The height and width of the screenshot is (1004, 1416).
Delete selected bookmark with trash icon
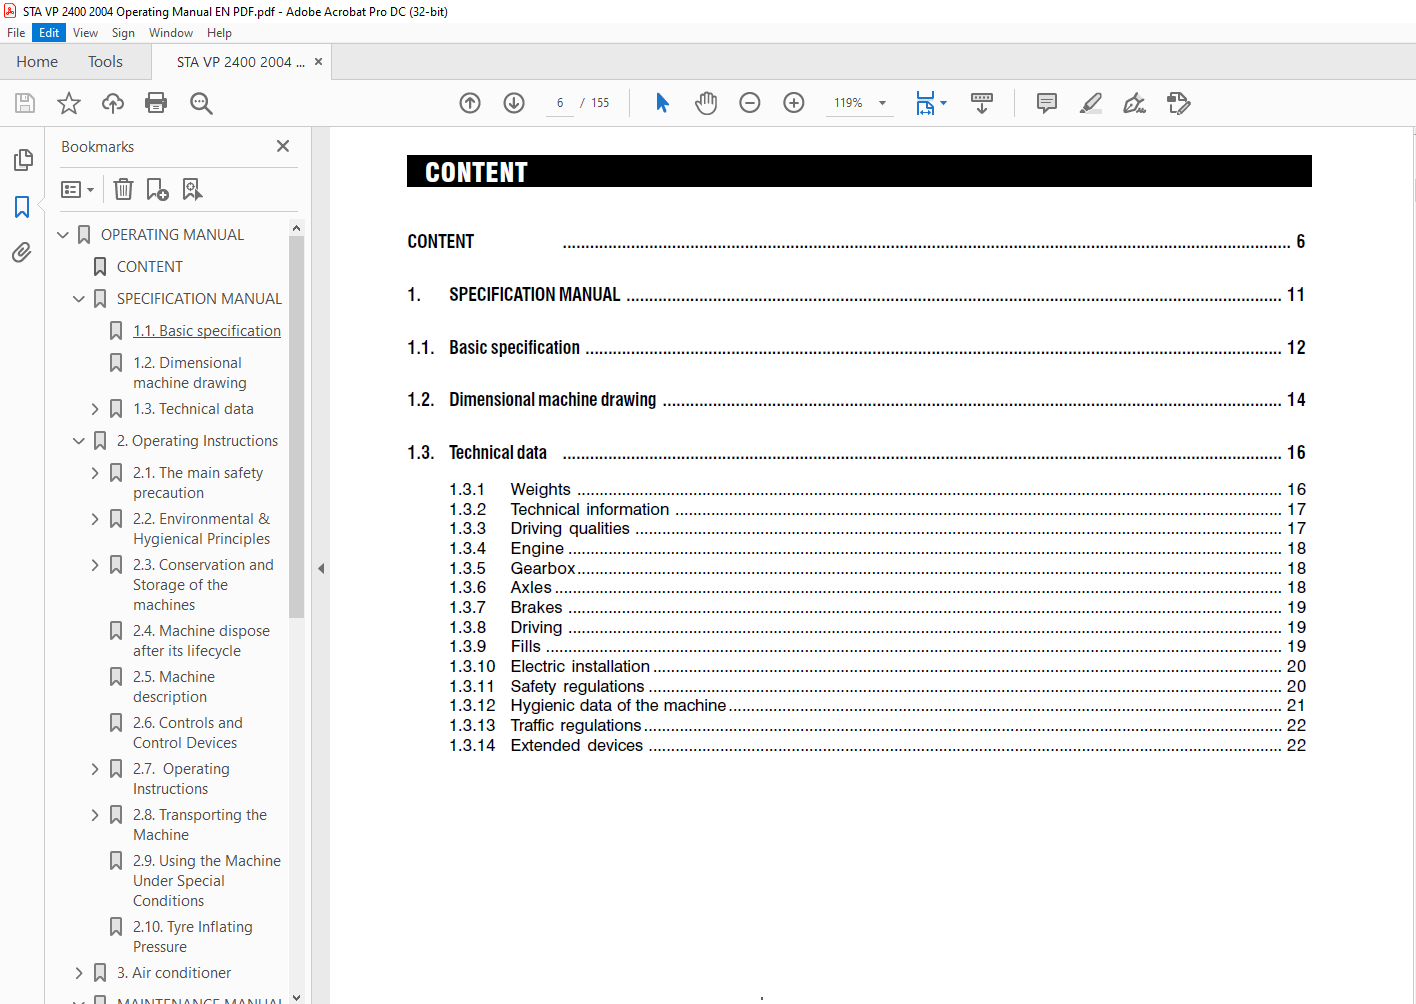pos(123,189)
